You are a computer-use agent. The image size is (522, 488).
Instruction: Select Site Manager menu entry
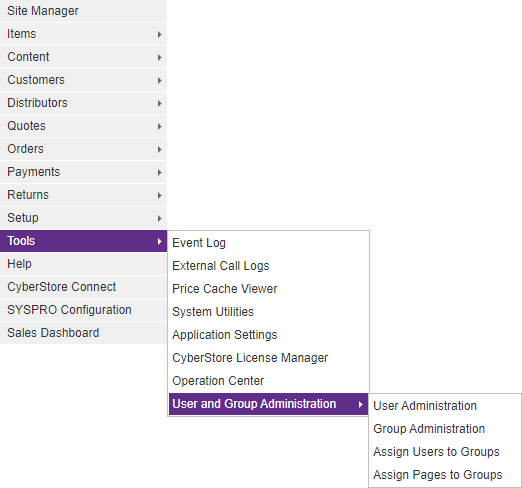click(83, 11)
